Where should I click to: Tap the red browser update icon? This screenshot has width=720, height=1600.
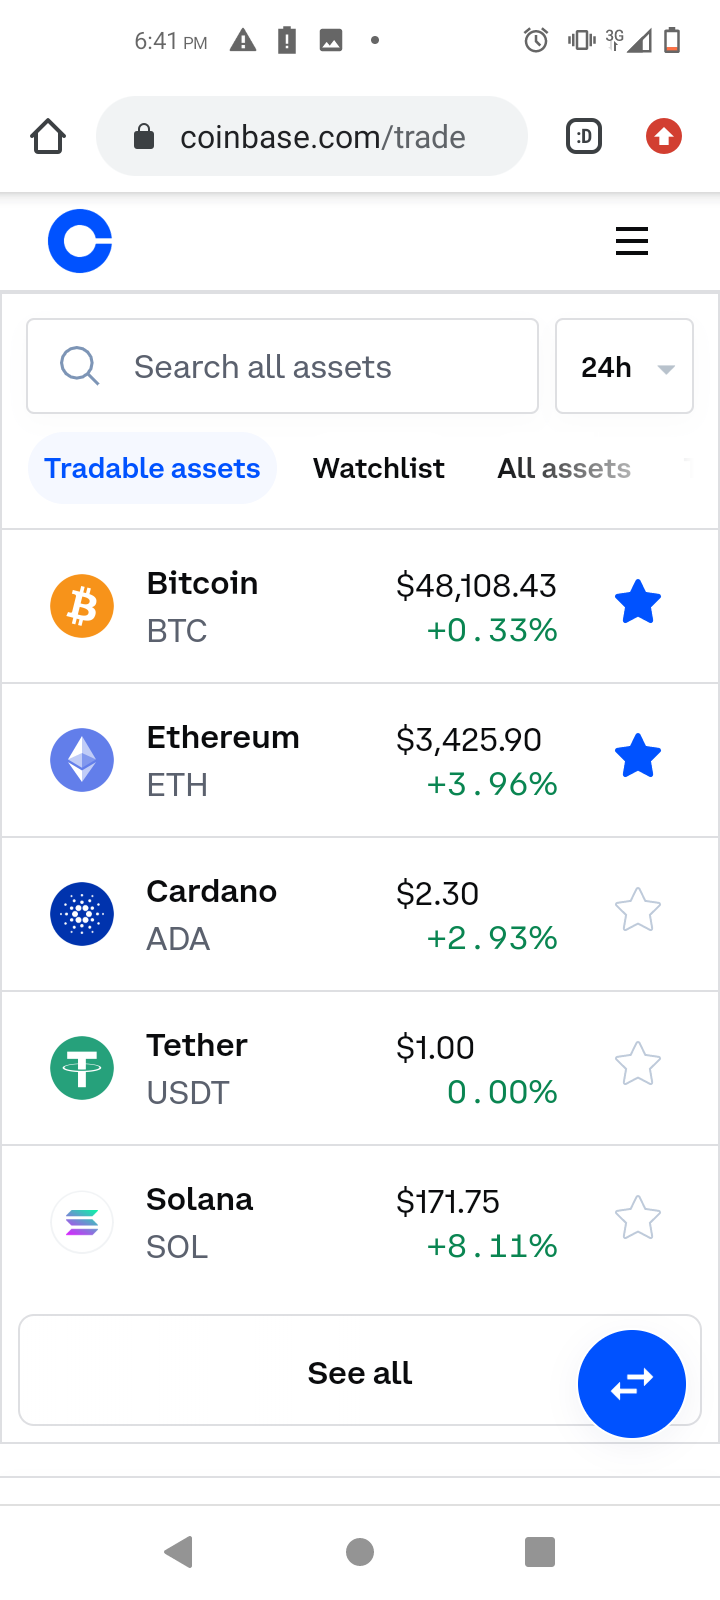664,137
